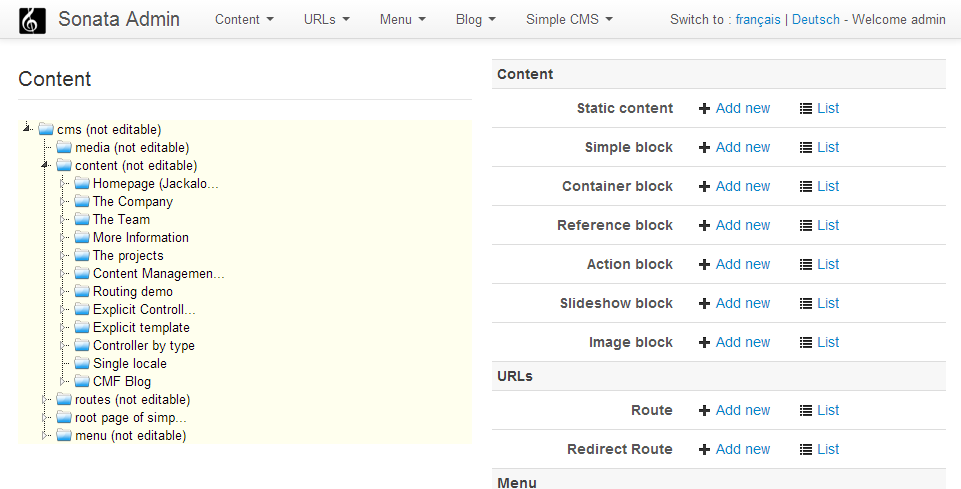Click the plus icon beside Static content
This screenshot has height=489, width=961.
(704, 108)
